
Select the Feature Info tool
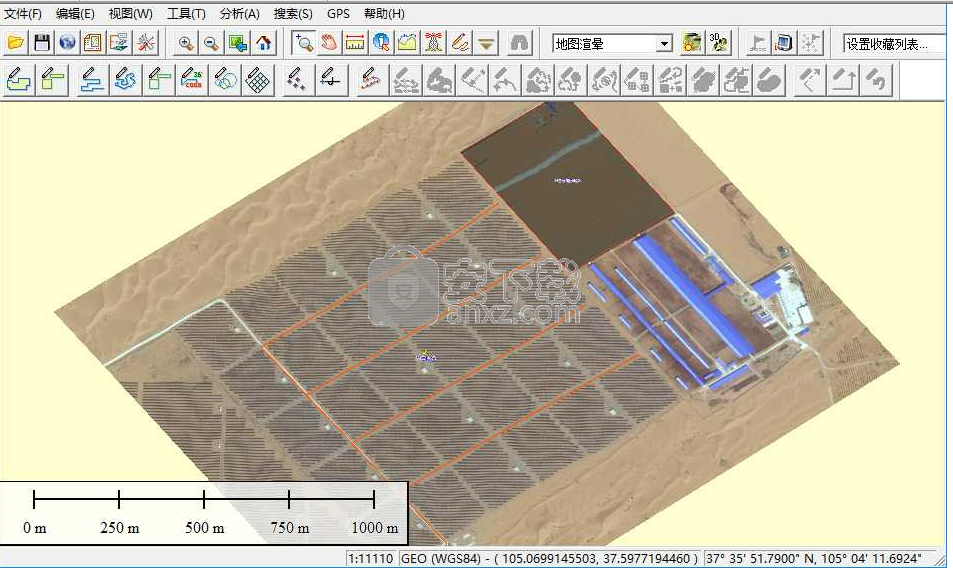tap(381, 43)
